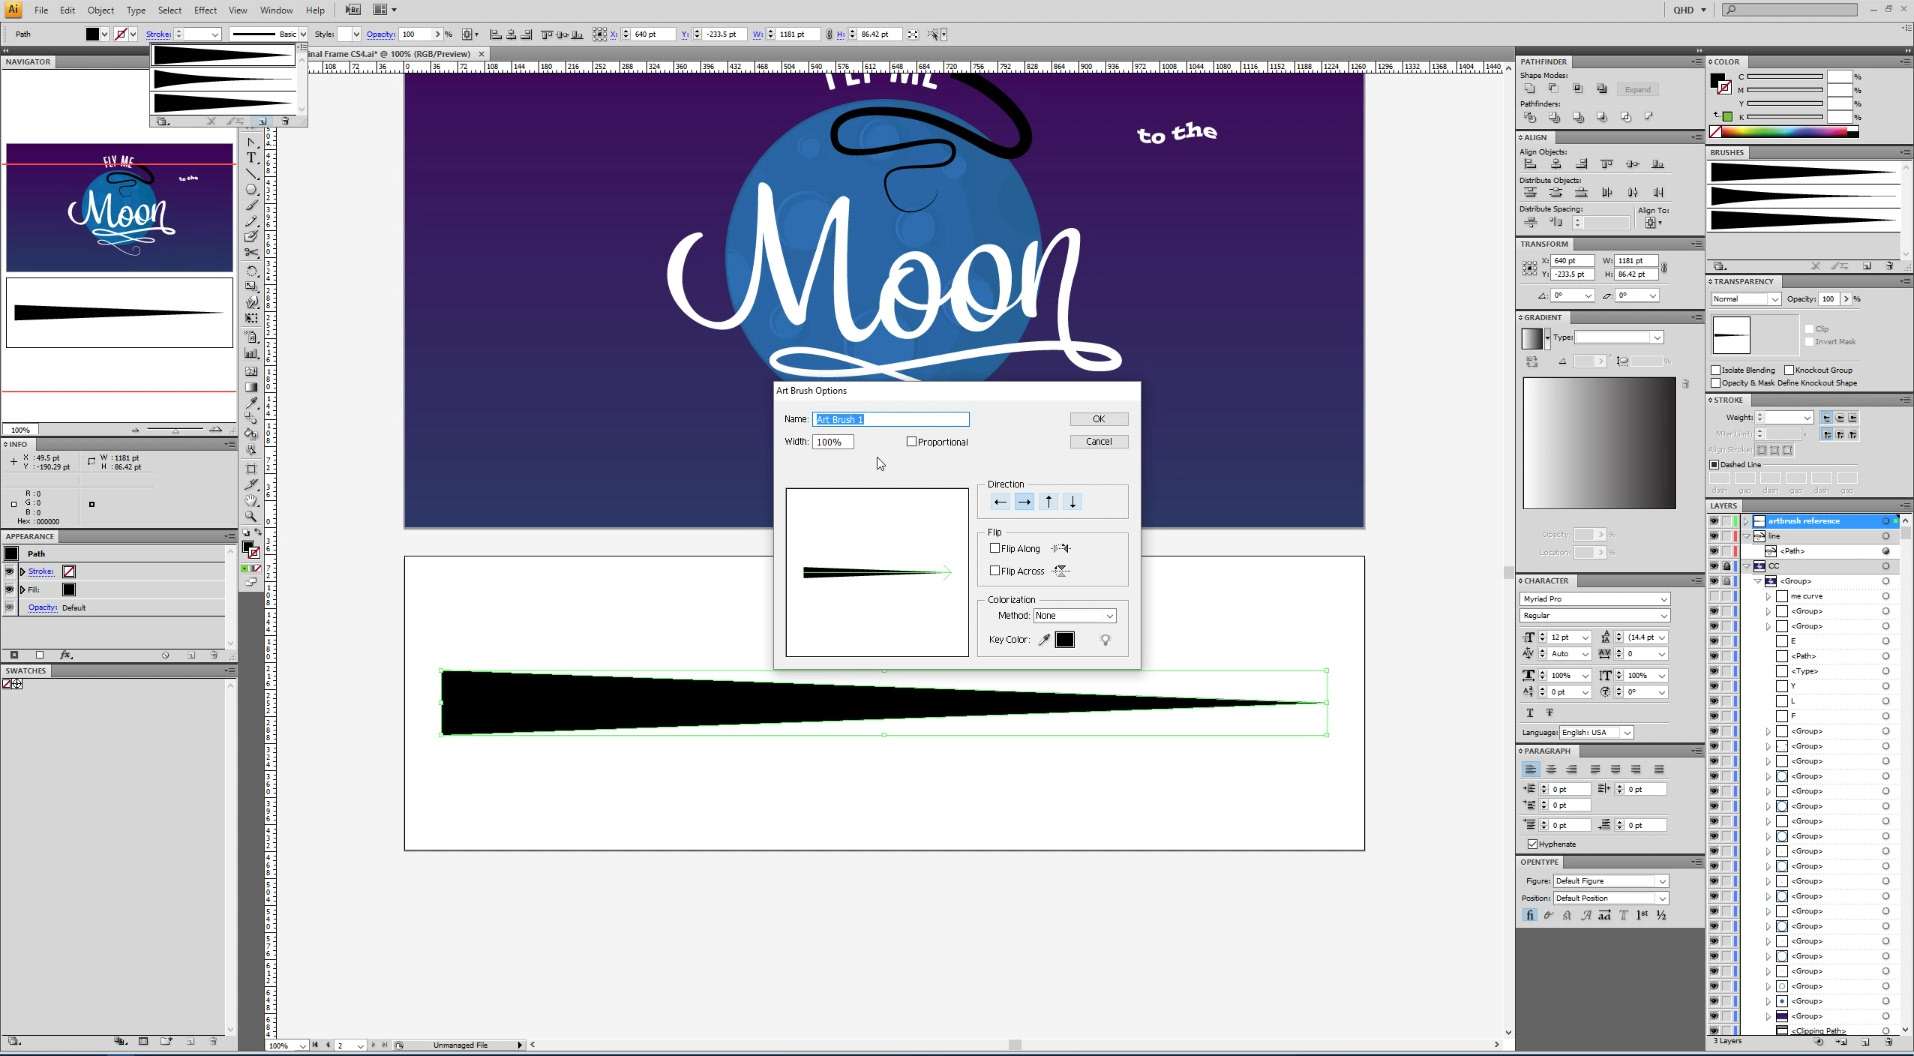Enable the Flip Along checkbox

pos(995,548)
